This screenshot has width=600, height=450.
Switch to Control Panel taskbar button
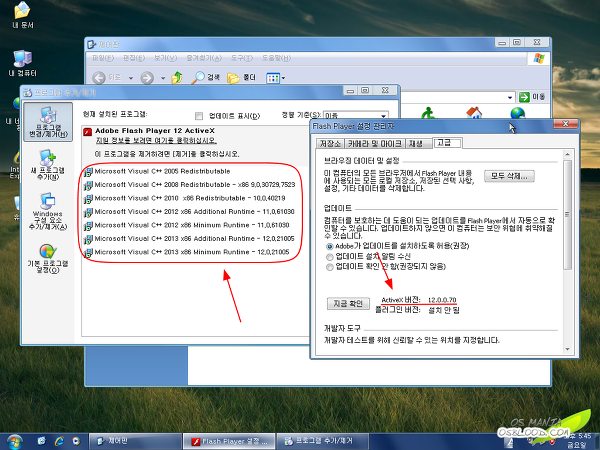tap(135, 441)
